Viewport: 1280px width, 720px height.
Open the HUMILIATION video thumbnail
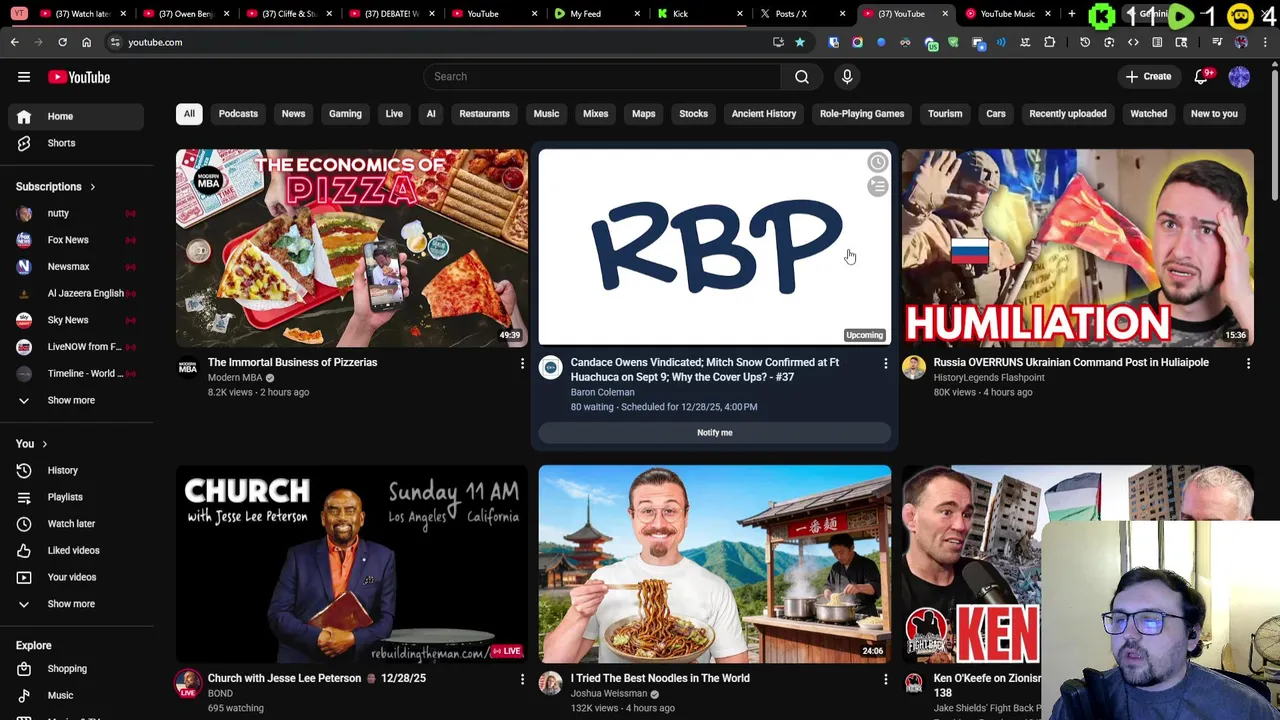tap(1077, 248)
